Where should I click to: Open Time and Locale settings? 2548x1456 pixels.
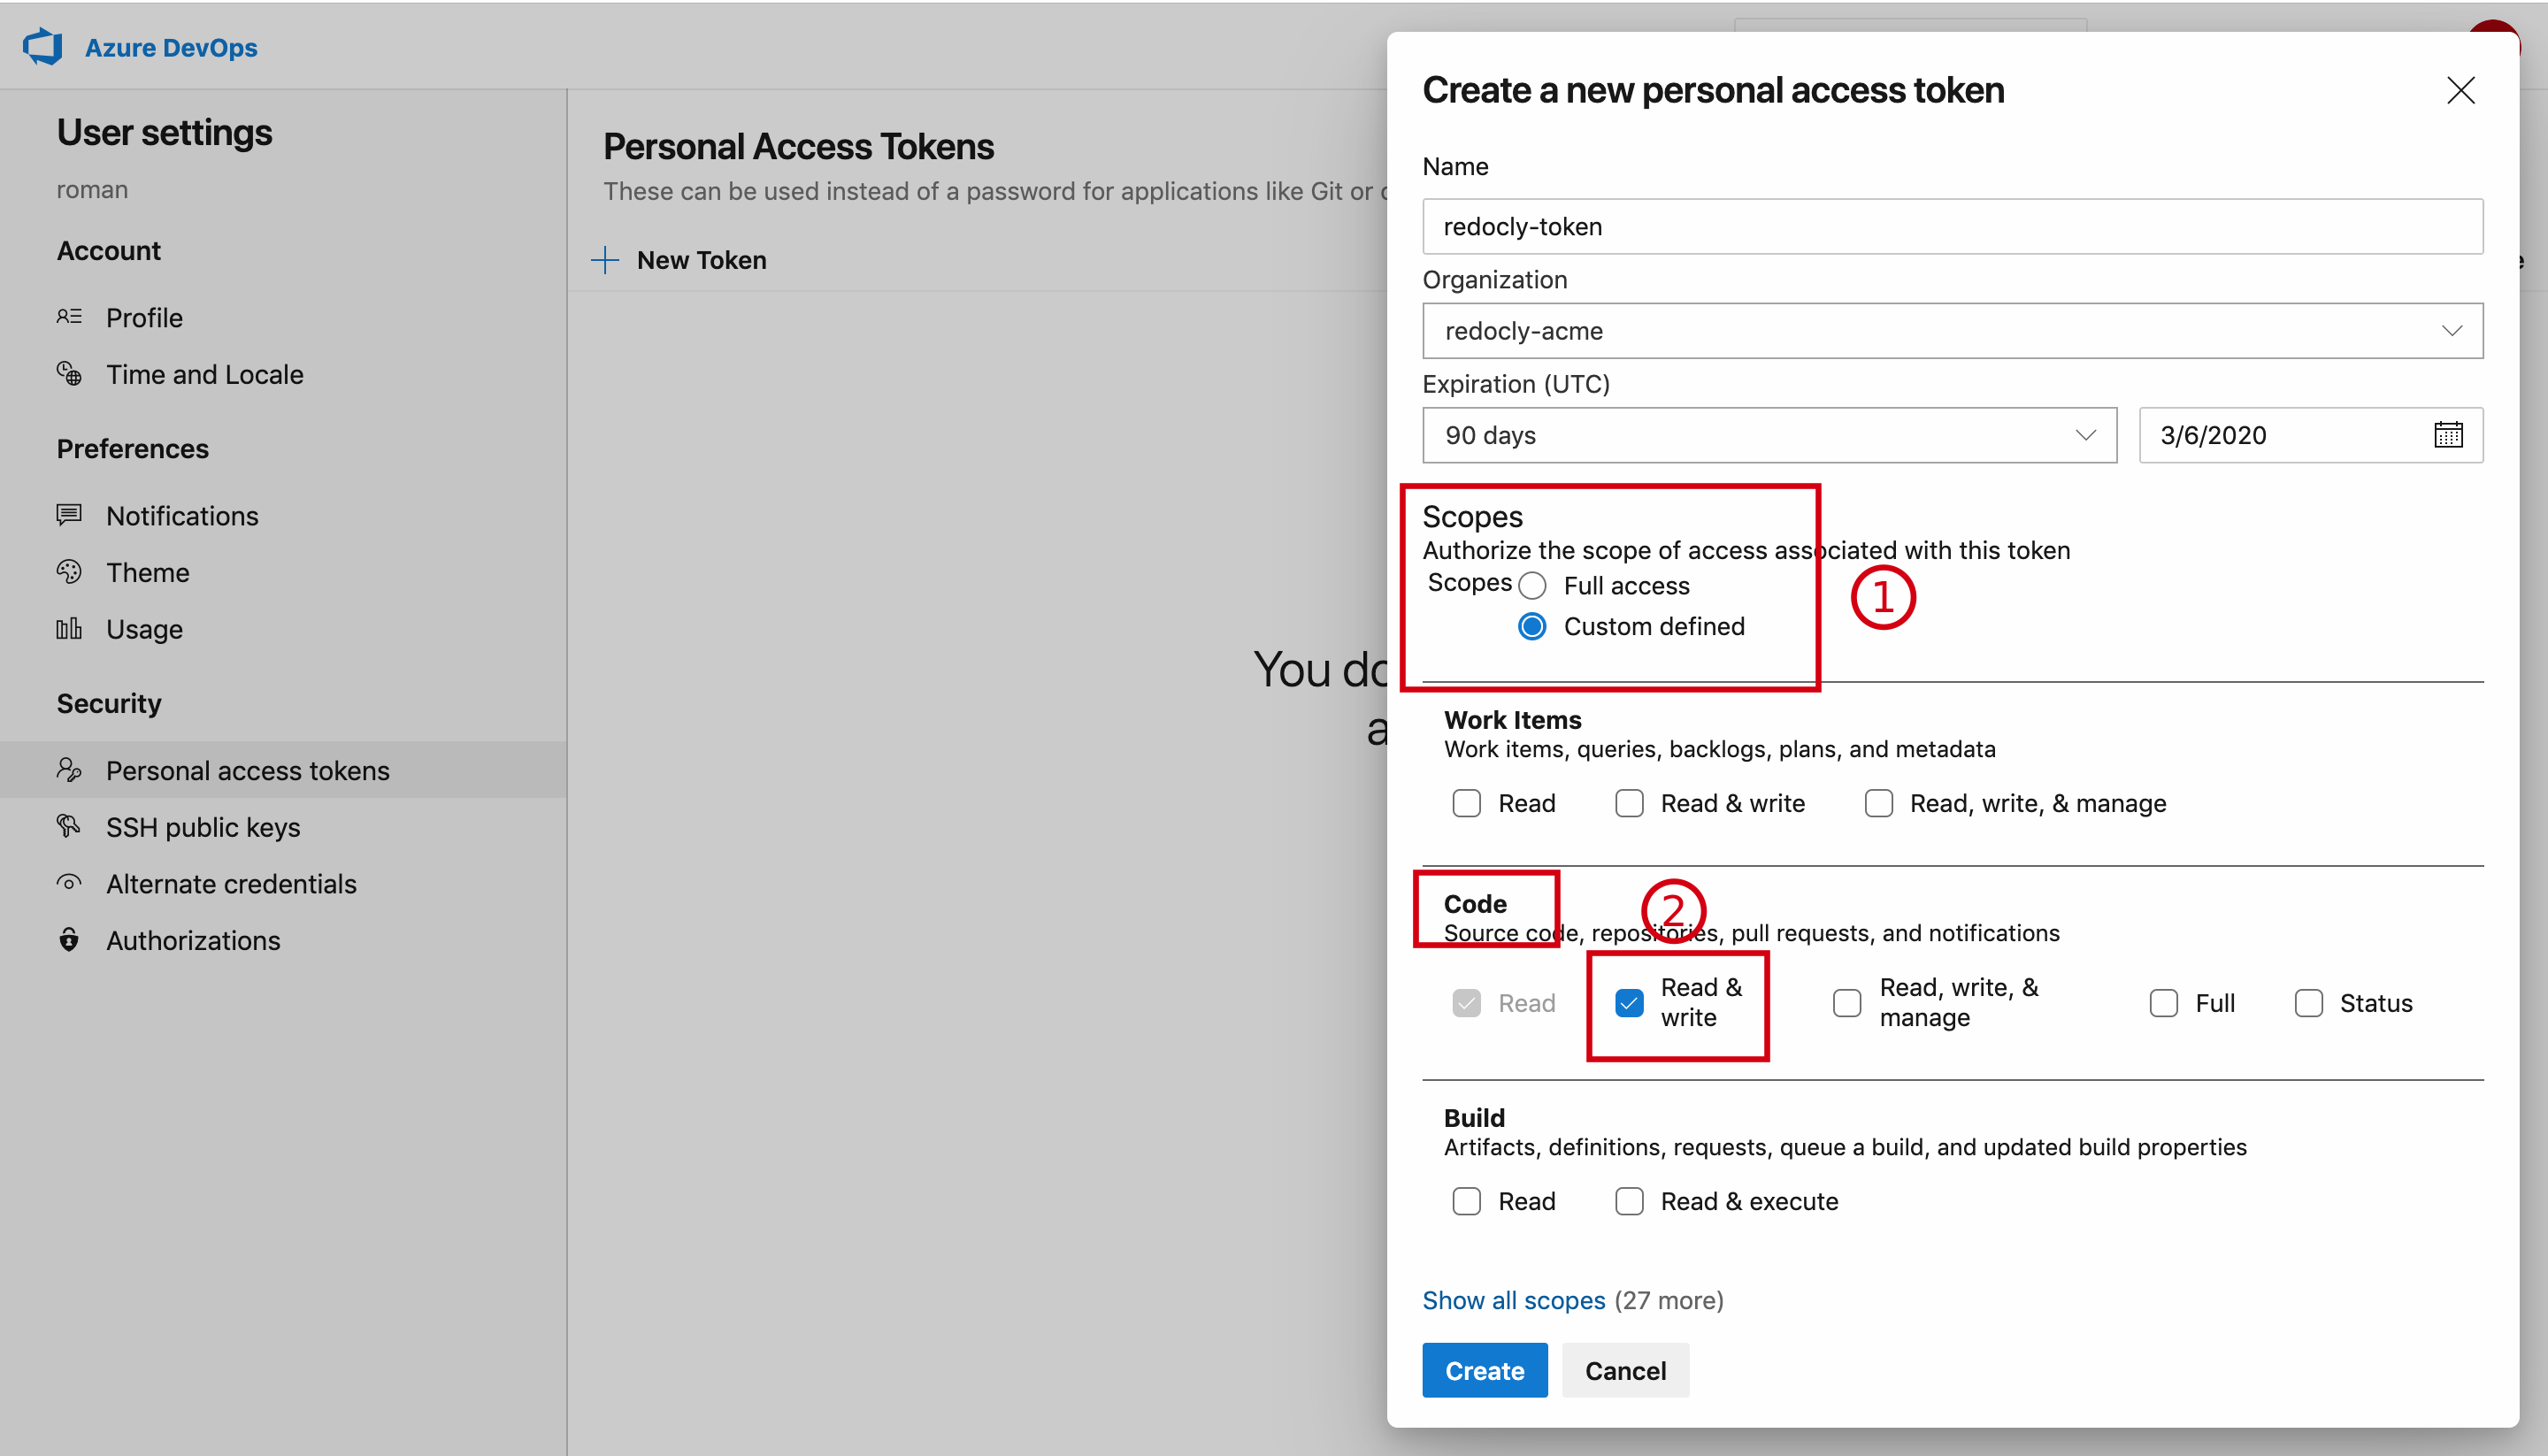point(205,374)
